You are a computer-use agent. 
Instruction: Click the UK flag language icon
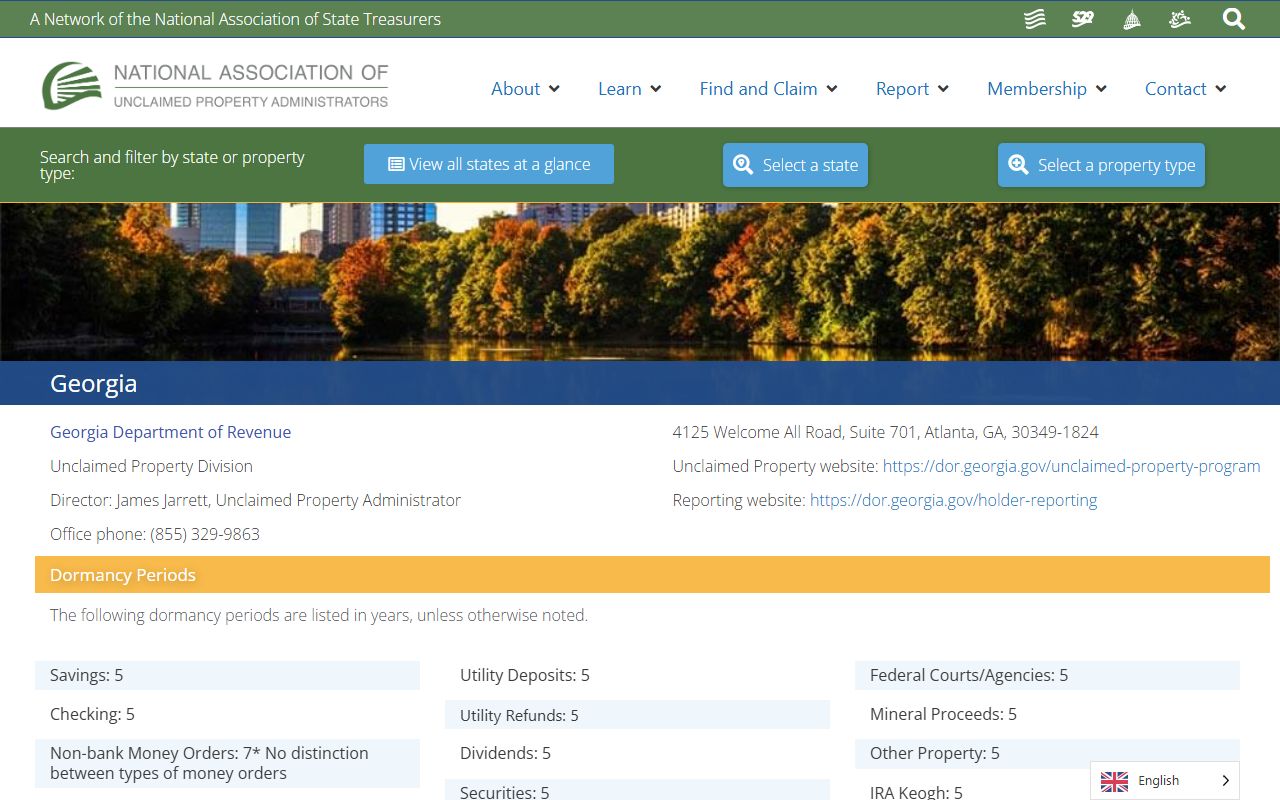point(1114,781)
